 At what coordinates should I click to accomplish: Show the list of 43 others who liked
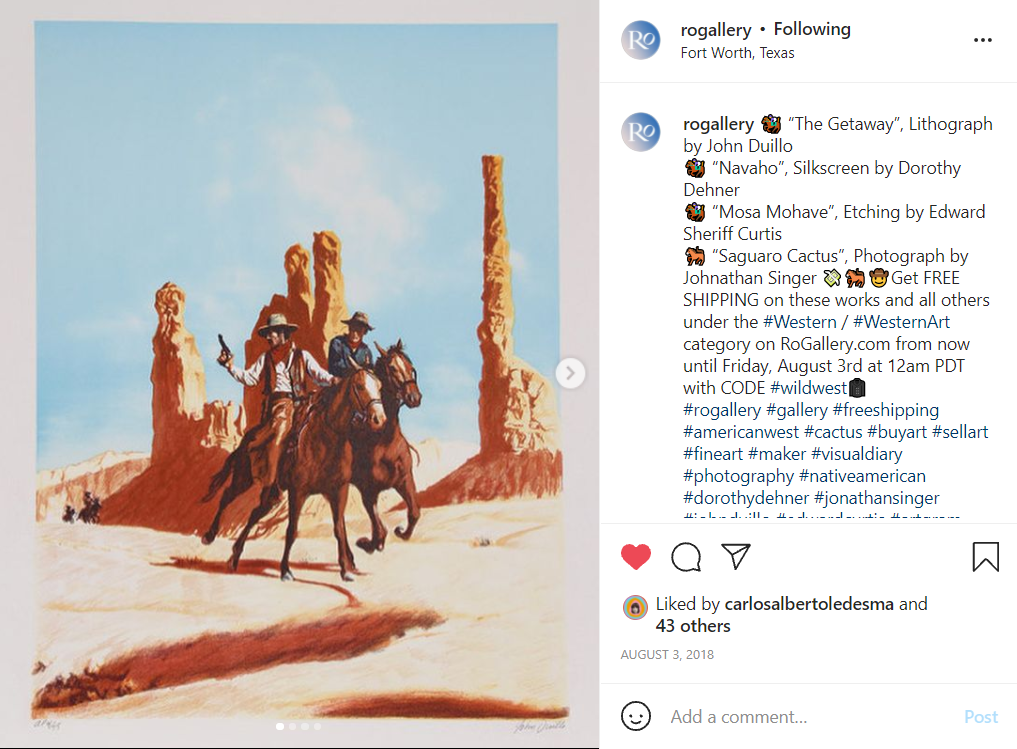tap(693, 626)
